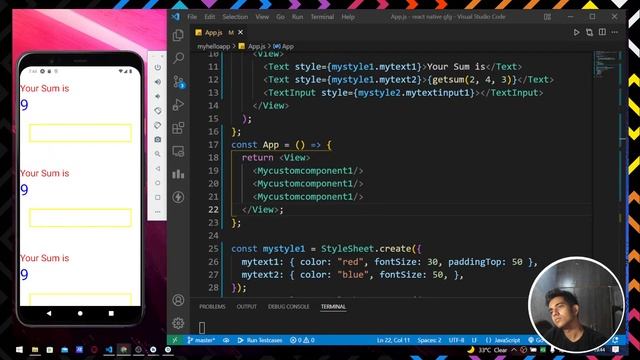640x360 pixels.
Task: Close the App.js editor tab
Action: pos(240,32)
